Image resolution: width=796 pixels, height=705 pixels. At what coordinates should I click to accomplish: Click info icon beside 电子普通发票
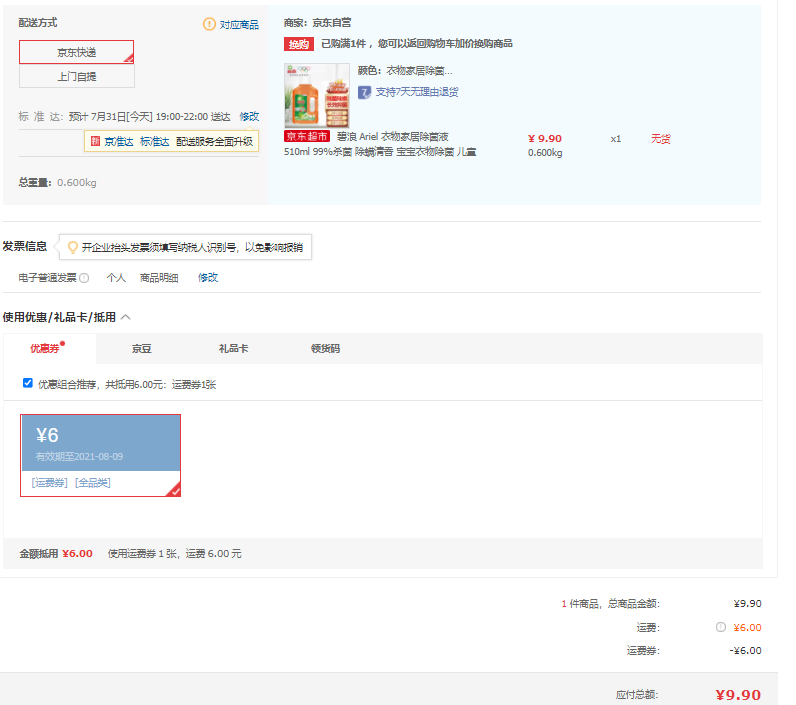(x=84, y=278)
